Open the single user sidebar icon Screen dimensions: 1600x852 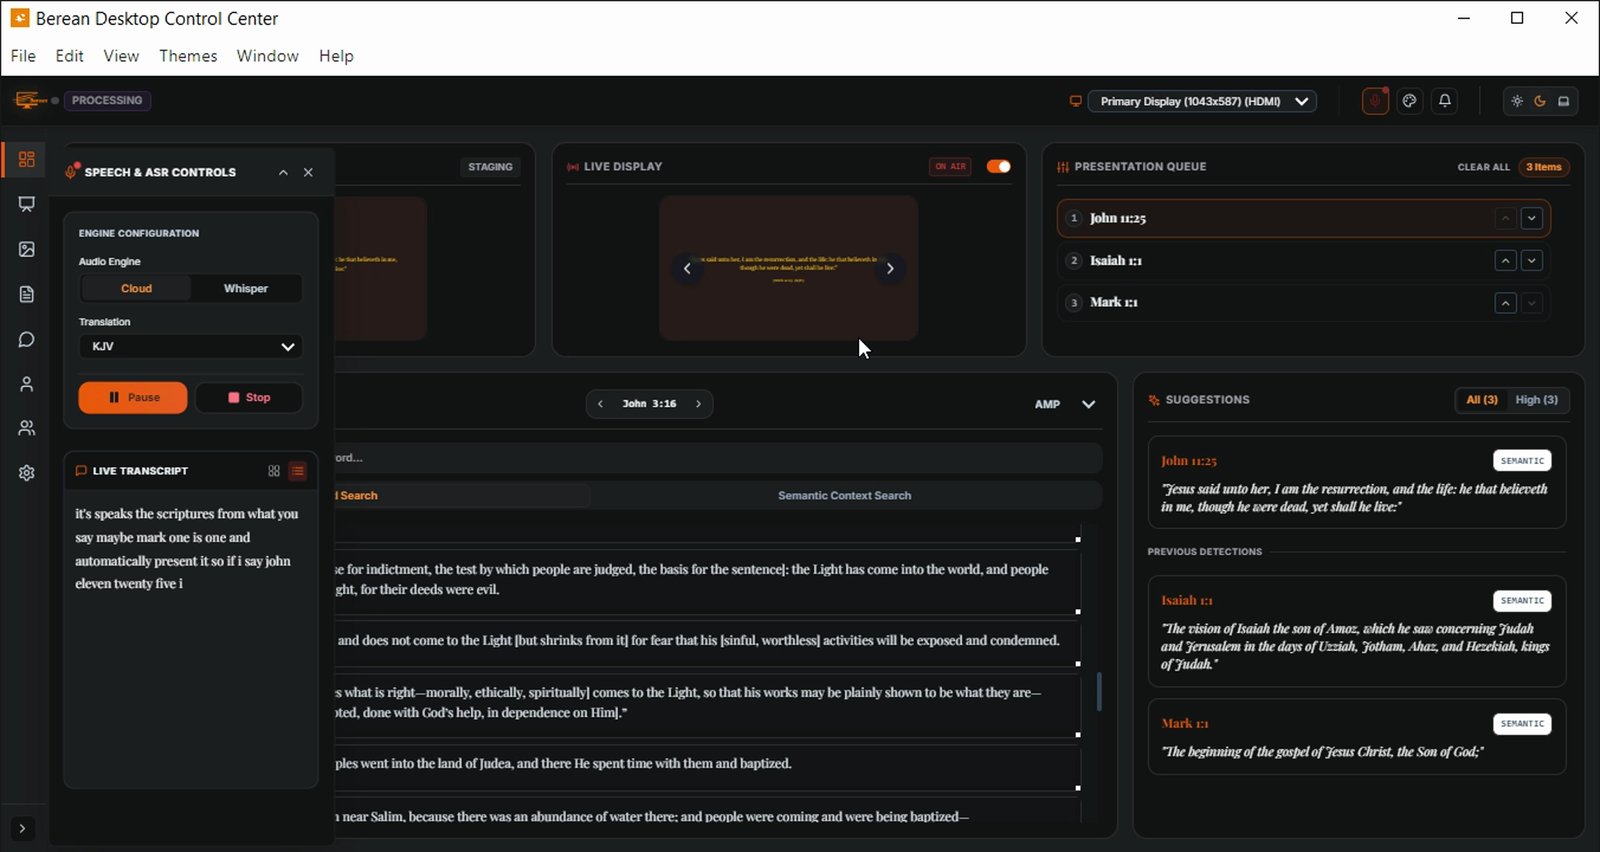click(x=27, y=384)
